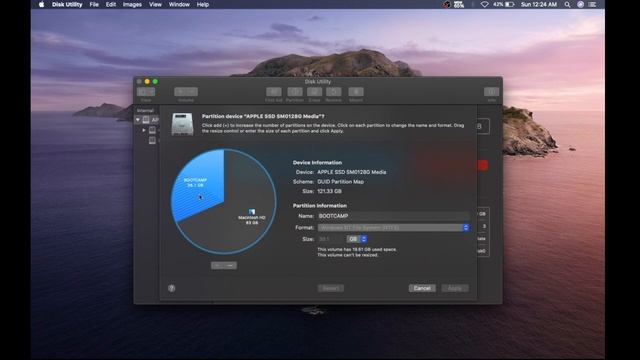Open the File menu
Viewport: 640px width, 360px height.
click(94, 4)
